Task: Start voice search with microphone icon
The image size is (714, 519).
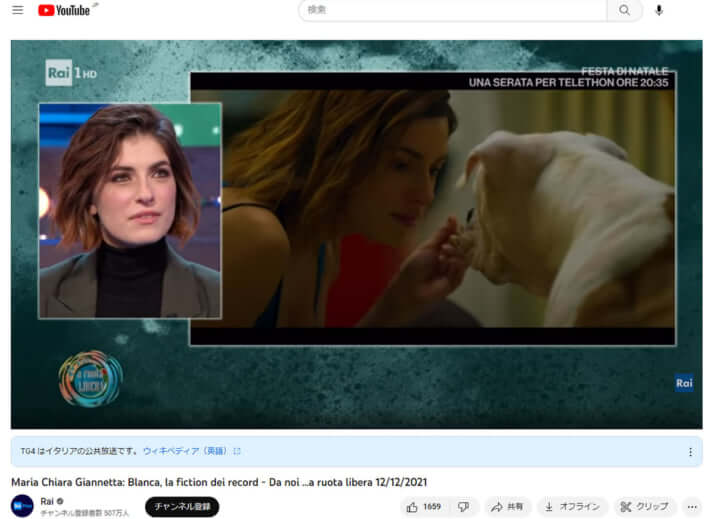Action: pyautogui.click(x=659, y=10)
